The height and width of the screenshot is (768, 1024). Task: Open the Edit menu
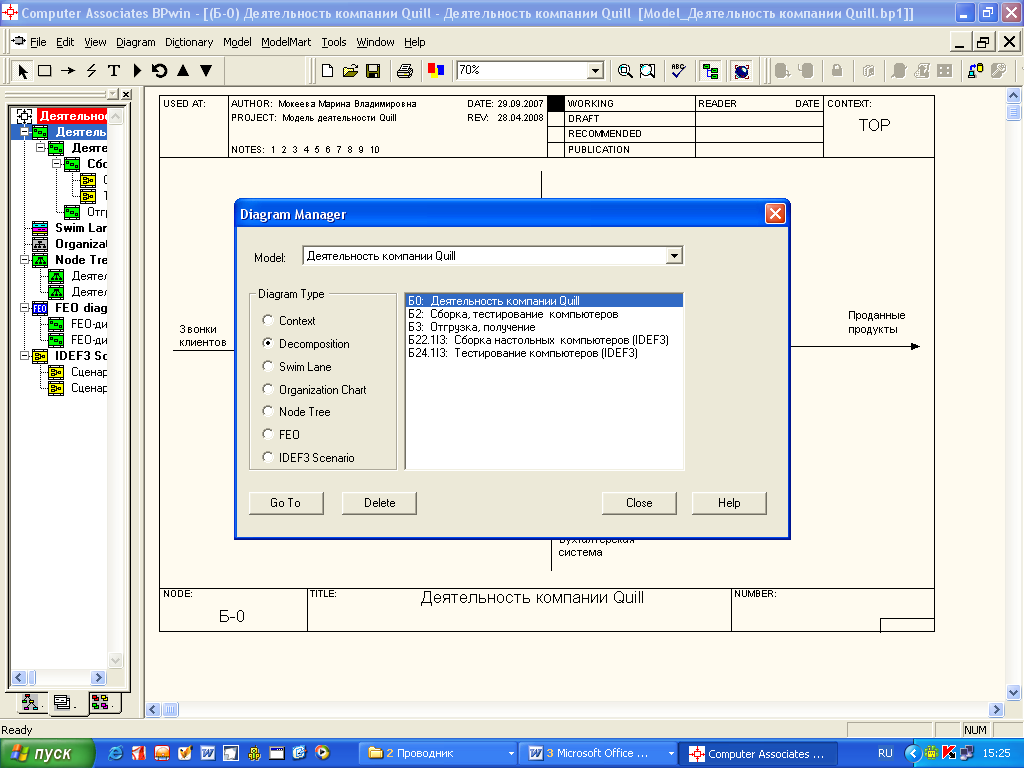(x=65, y=42)
